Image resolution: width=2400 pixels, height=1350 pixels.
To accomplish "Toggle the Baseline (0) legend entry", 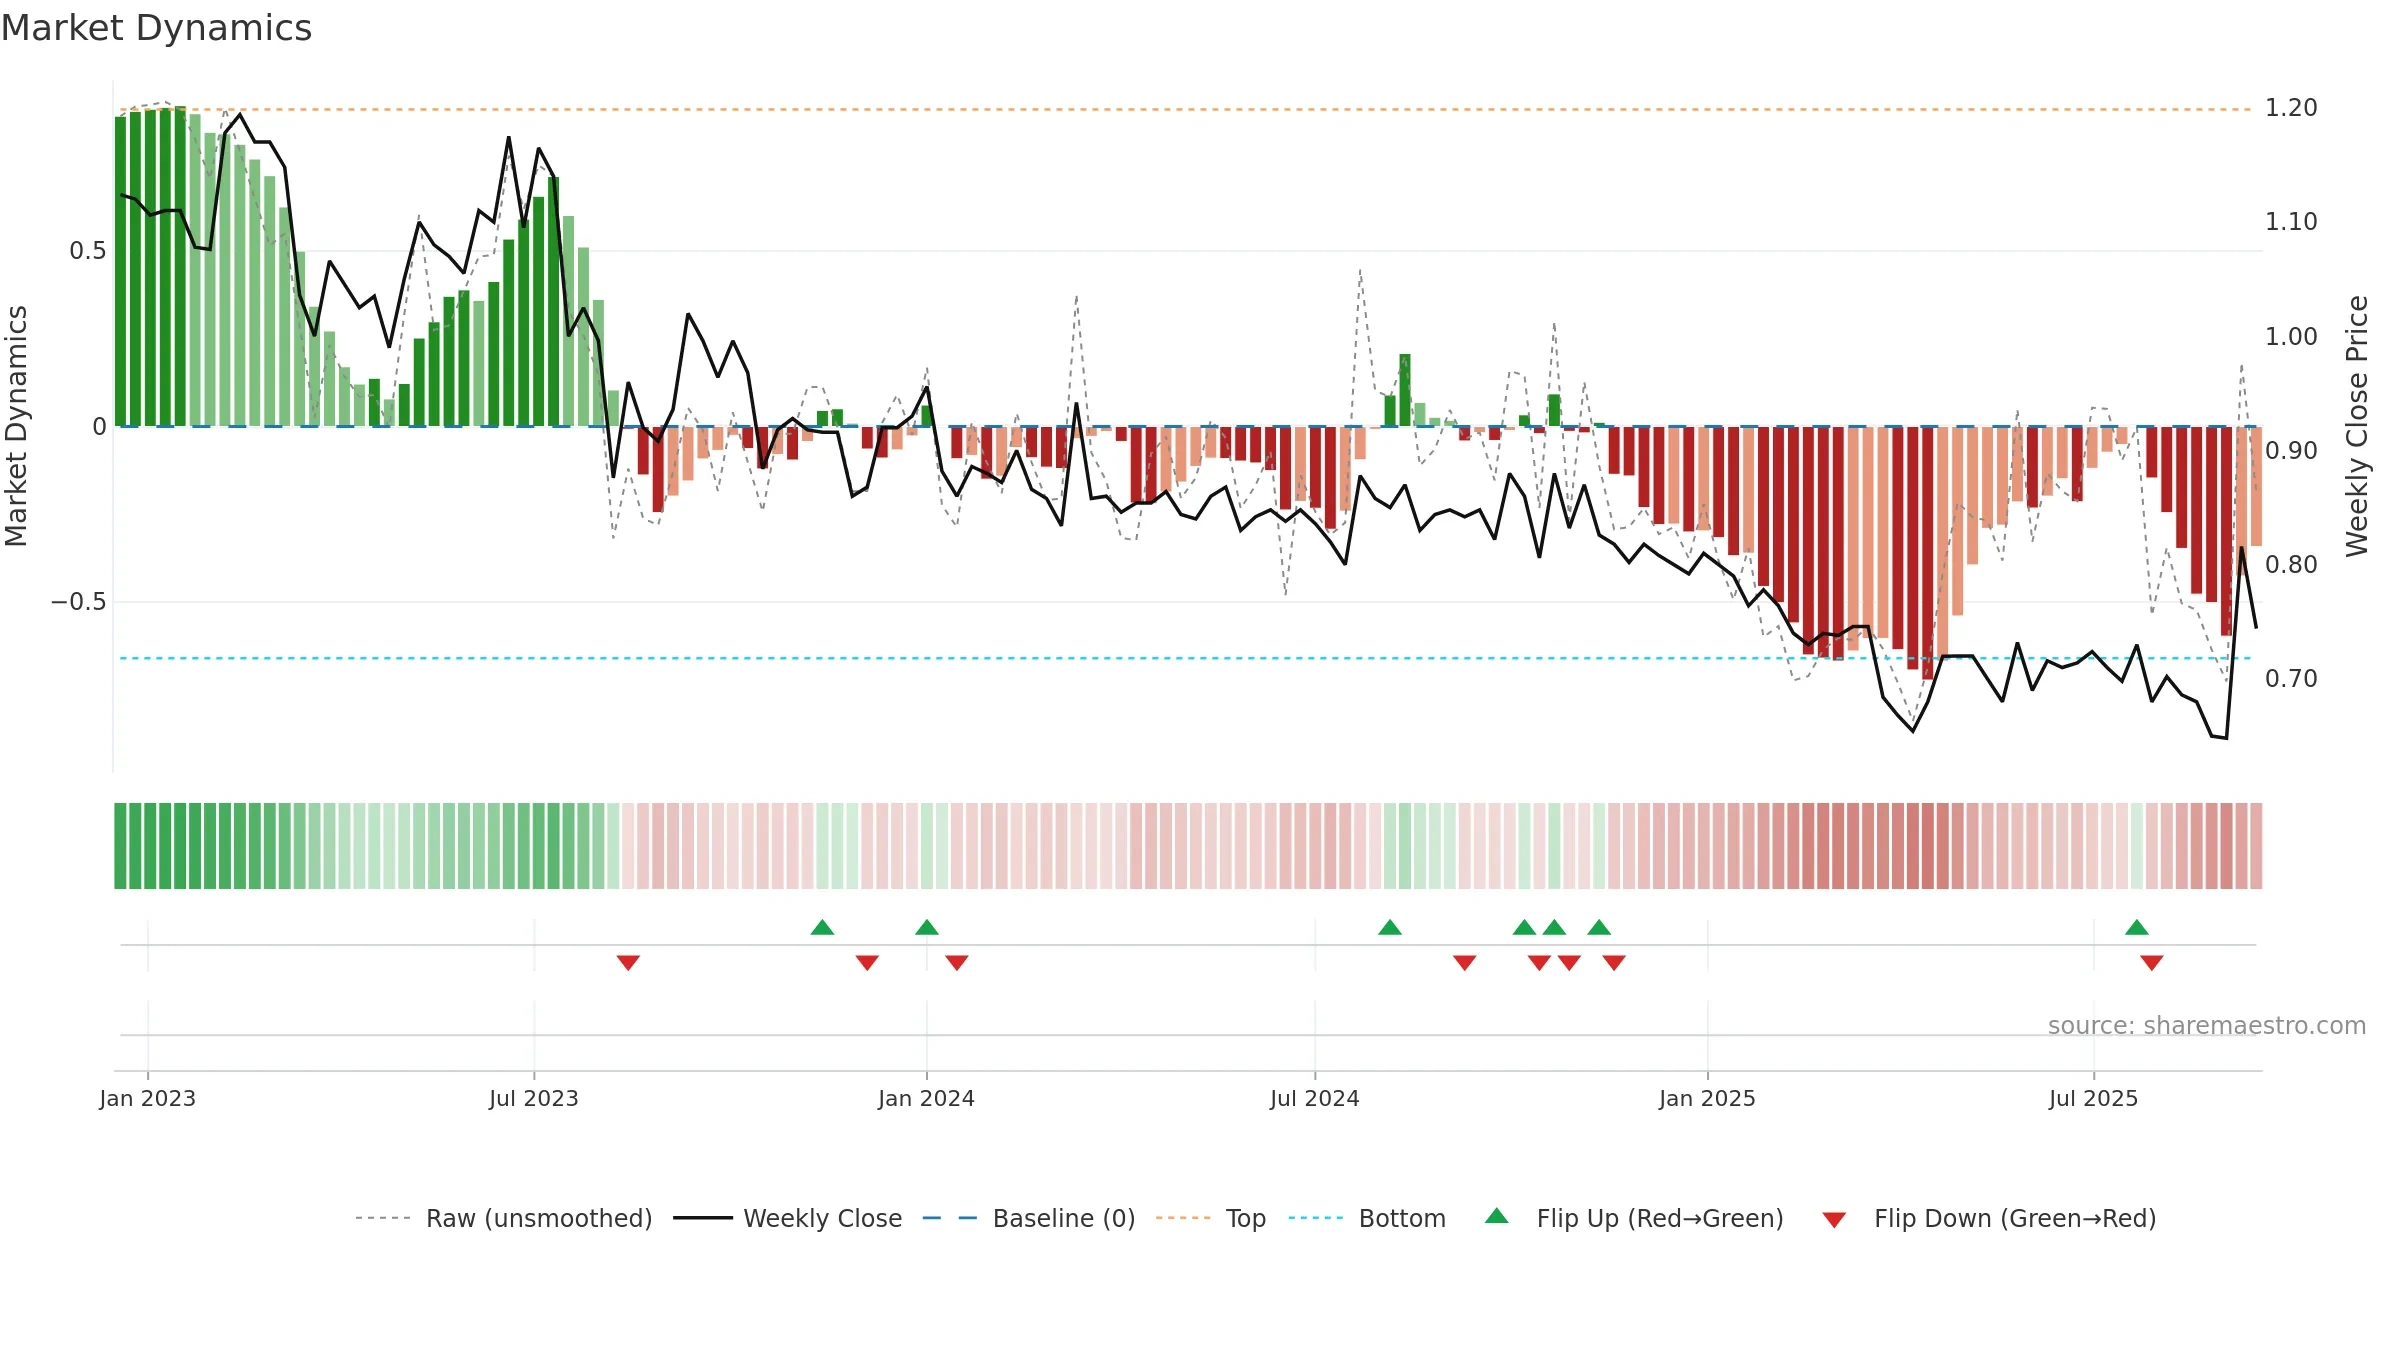I will point(1029,1218).
